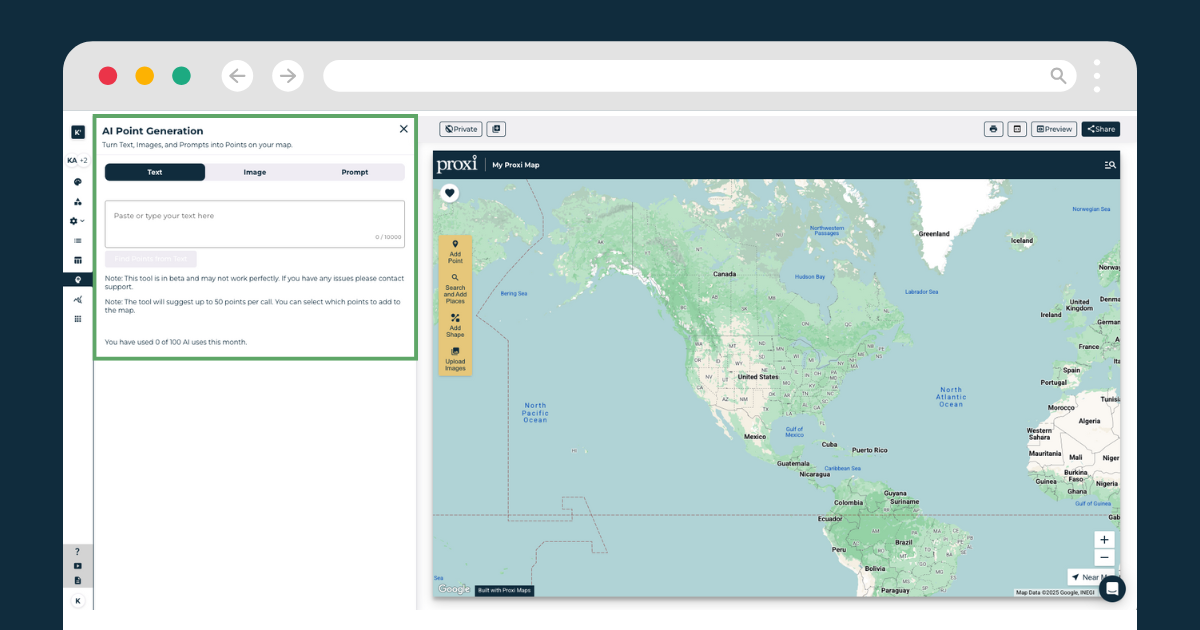Zoom out the map with minus button

1105,558
